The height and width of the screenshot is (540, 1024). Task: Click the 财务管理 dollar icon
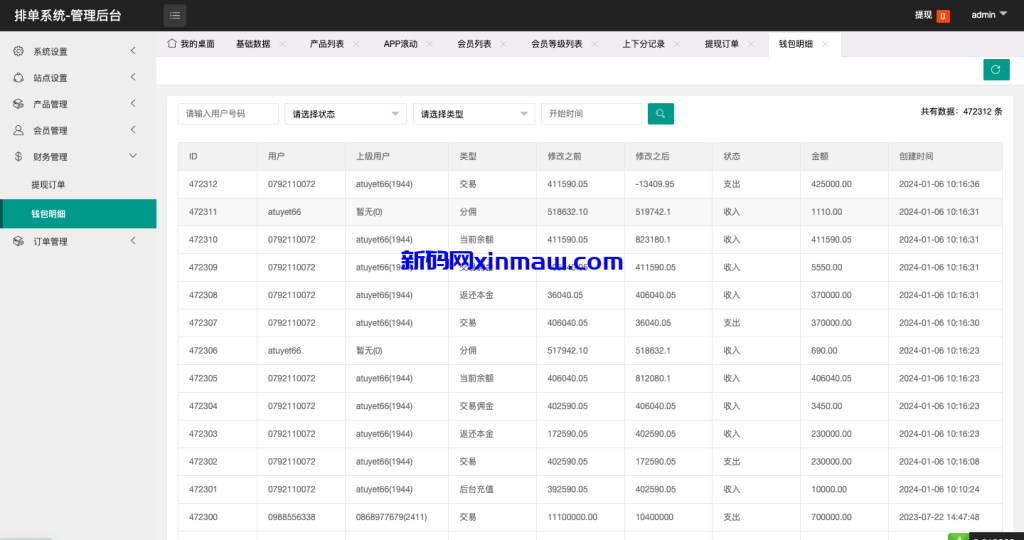tap(19, 157)
